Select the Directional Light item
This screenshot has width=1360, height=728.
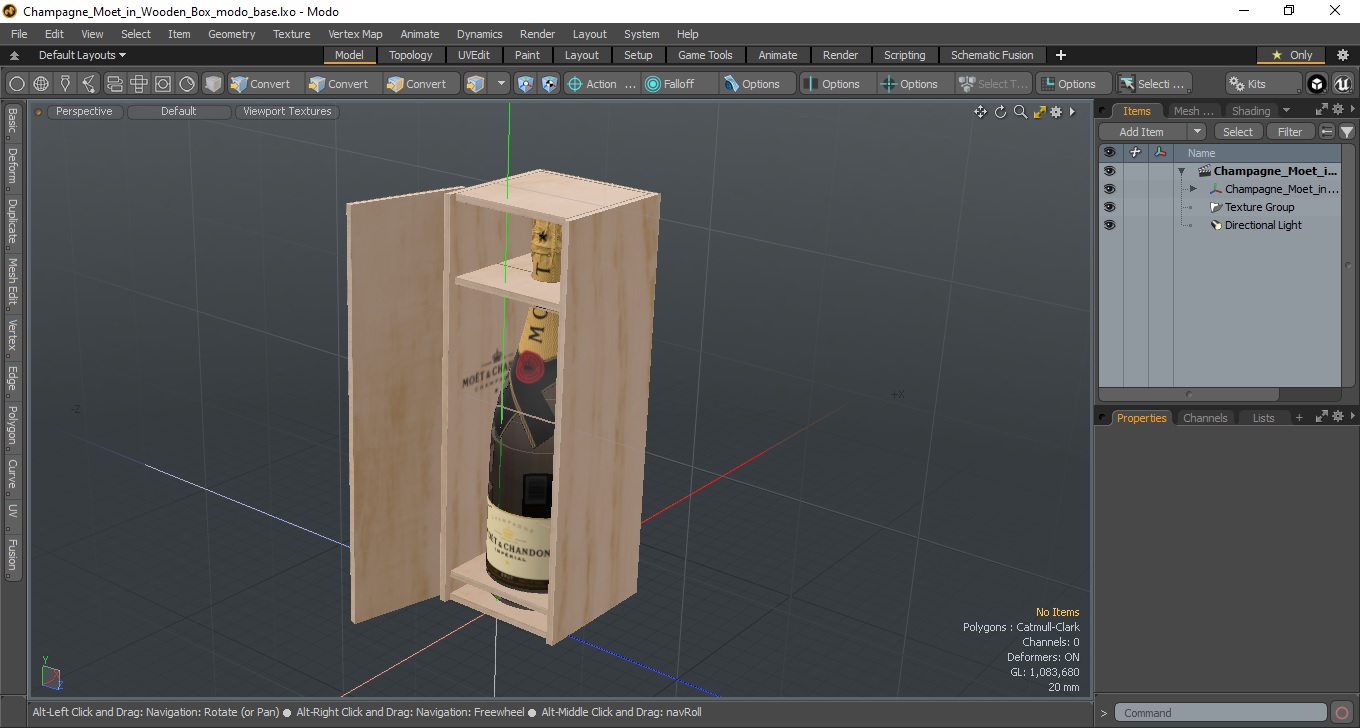(1263, 225)
